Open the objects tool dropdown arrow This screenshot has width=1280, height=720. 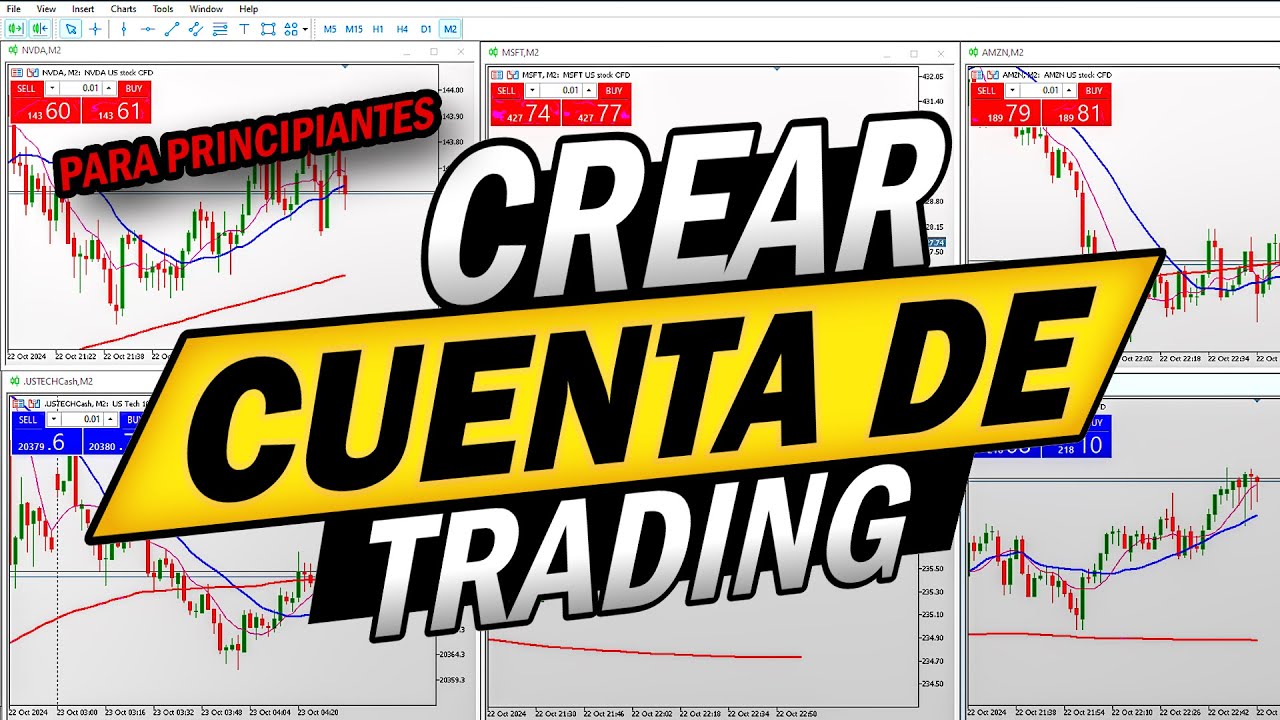(305, 29)
